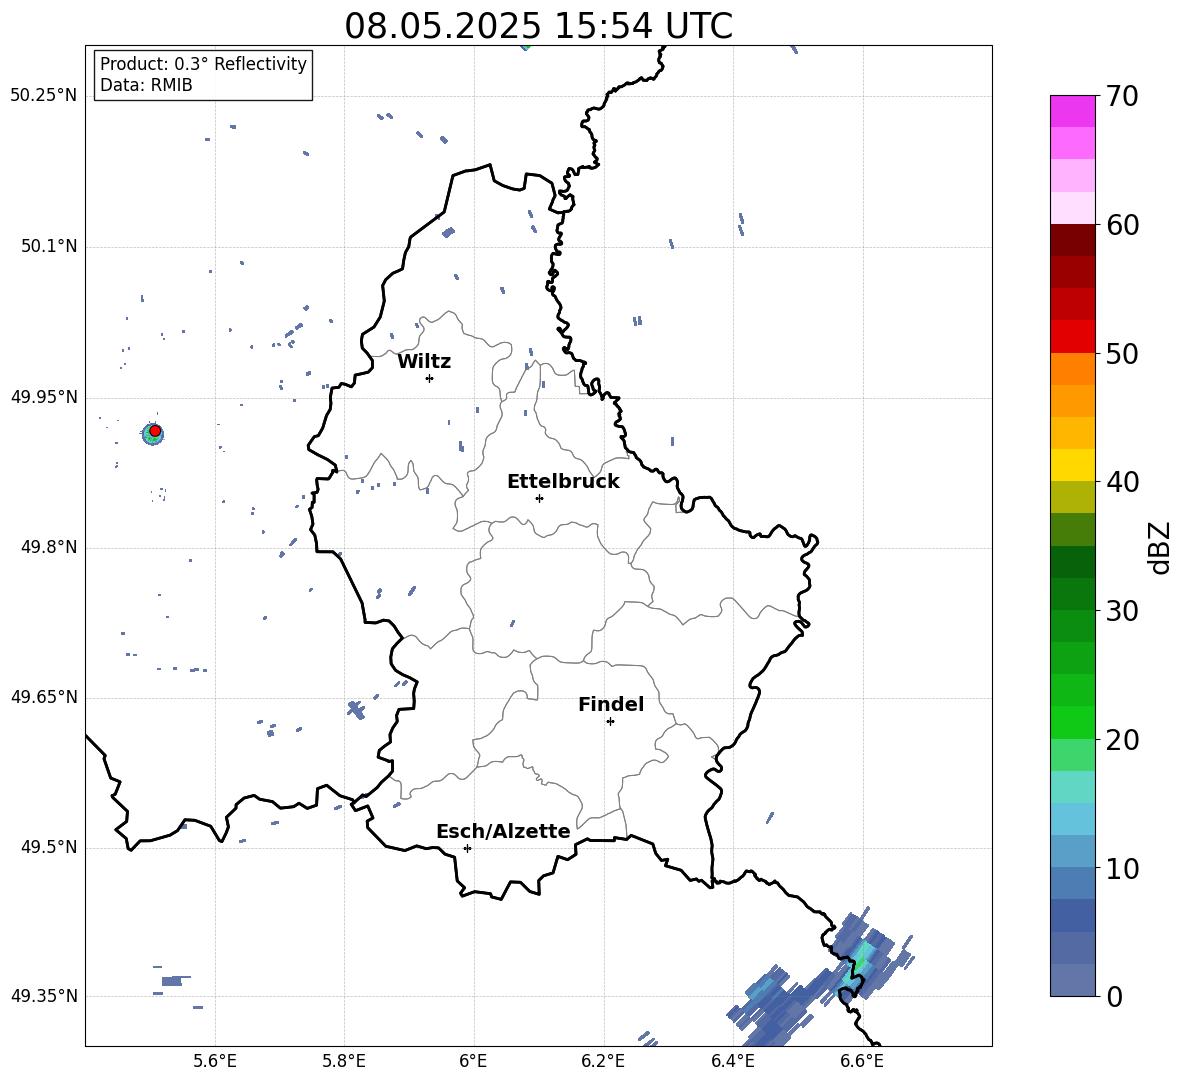Click 'Product: 0.3° Reflectivity' legend text
1184x1081 pixels.
pos(203,64)
